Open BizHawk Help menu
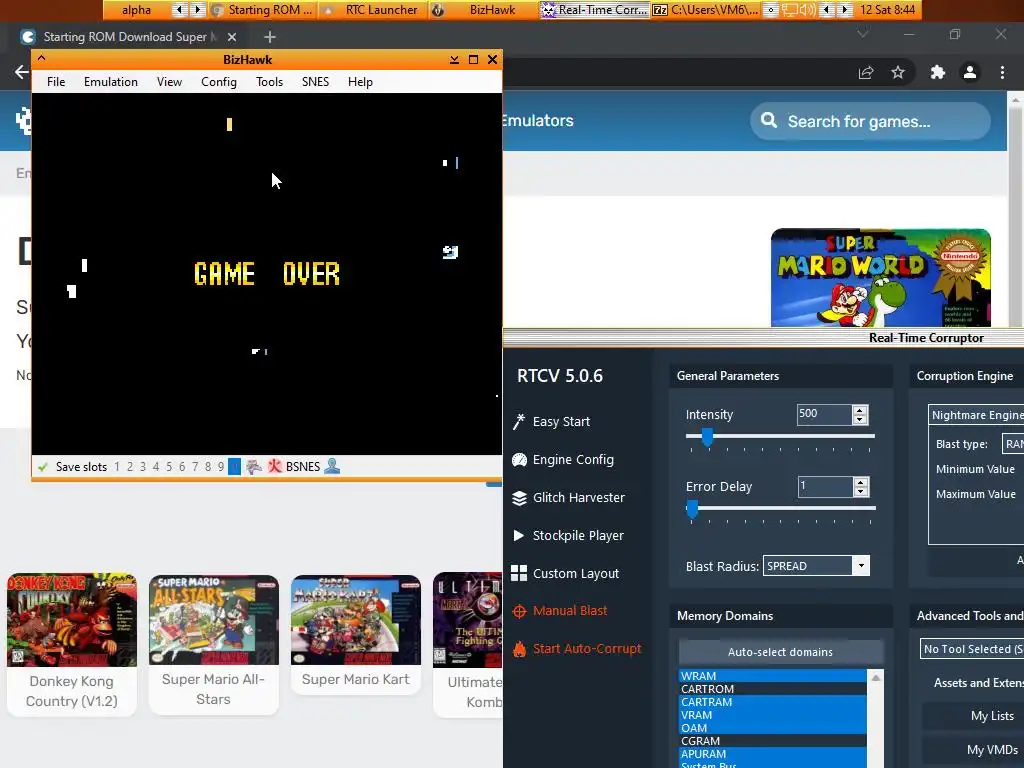Image resolution: width=1024 pixels, height=768 pixels. [x=360, y=82]
